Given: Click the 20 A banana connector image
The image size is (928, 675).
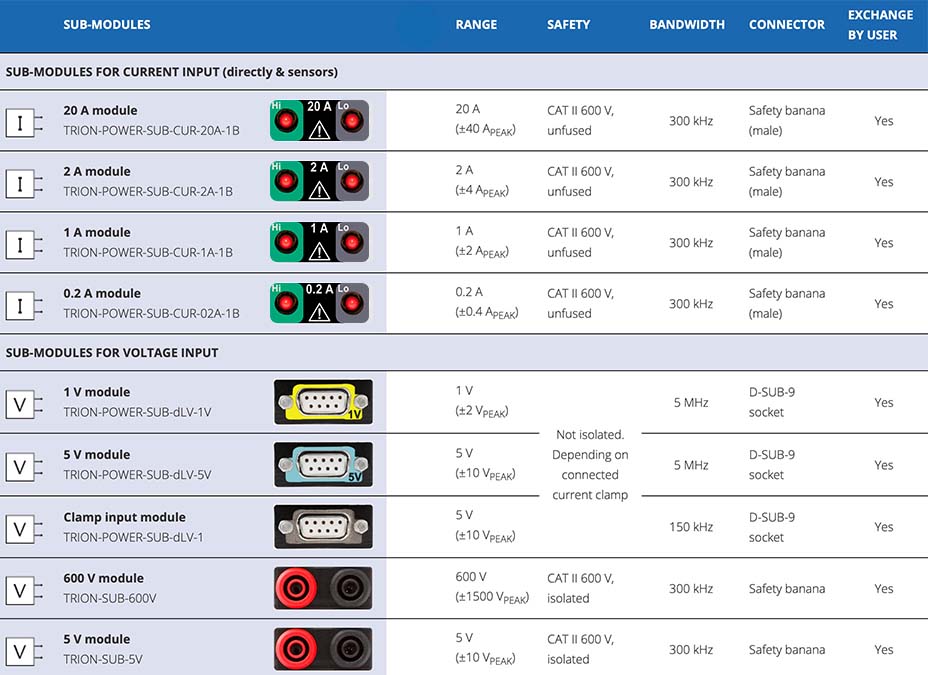Looking at the screenshot, I should pyautogui.click(x=319, y=121).
